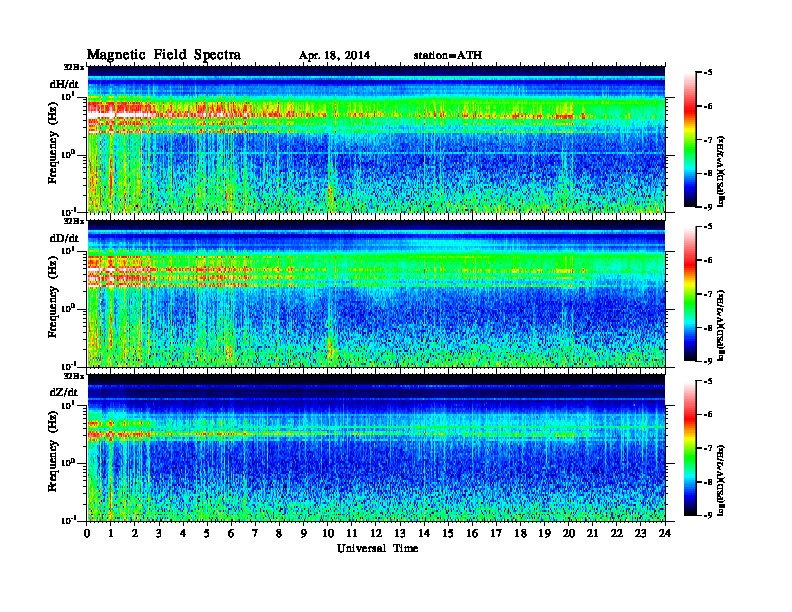The height and width of the screenshot is (612, 792).
Task: Click the "-9" tick on the dZ/dt color bar
Action: point(708,515)
